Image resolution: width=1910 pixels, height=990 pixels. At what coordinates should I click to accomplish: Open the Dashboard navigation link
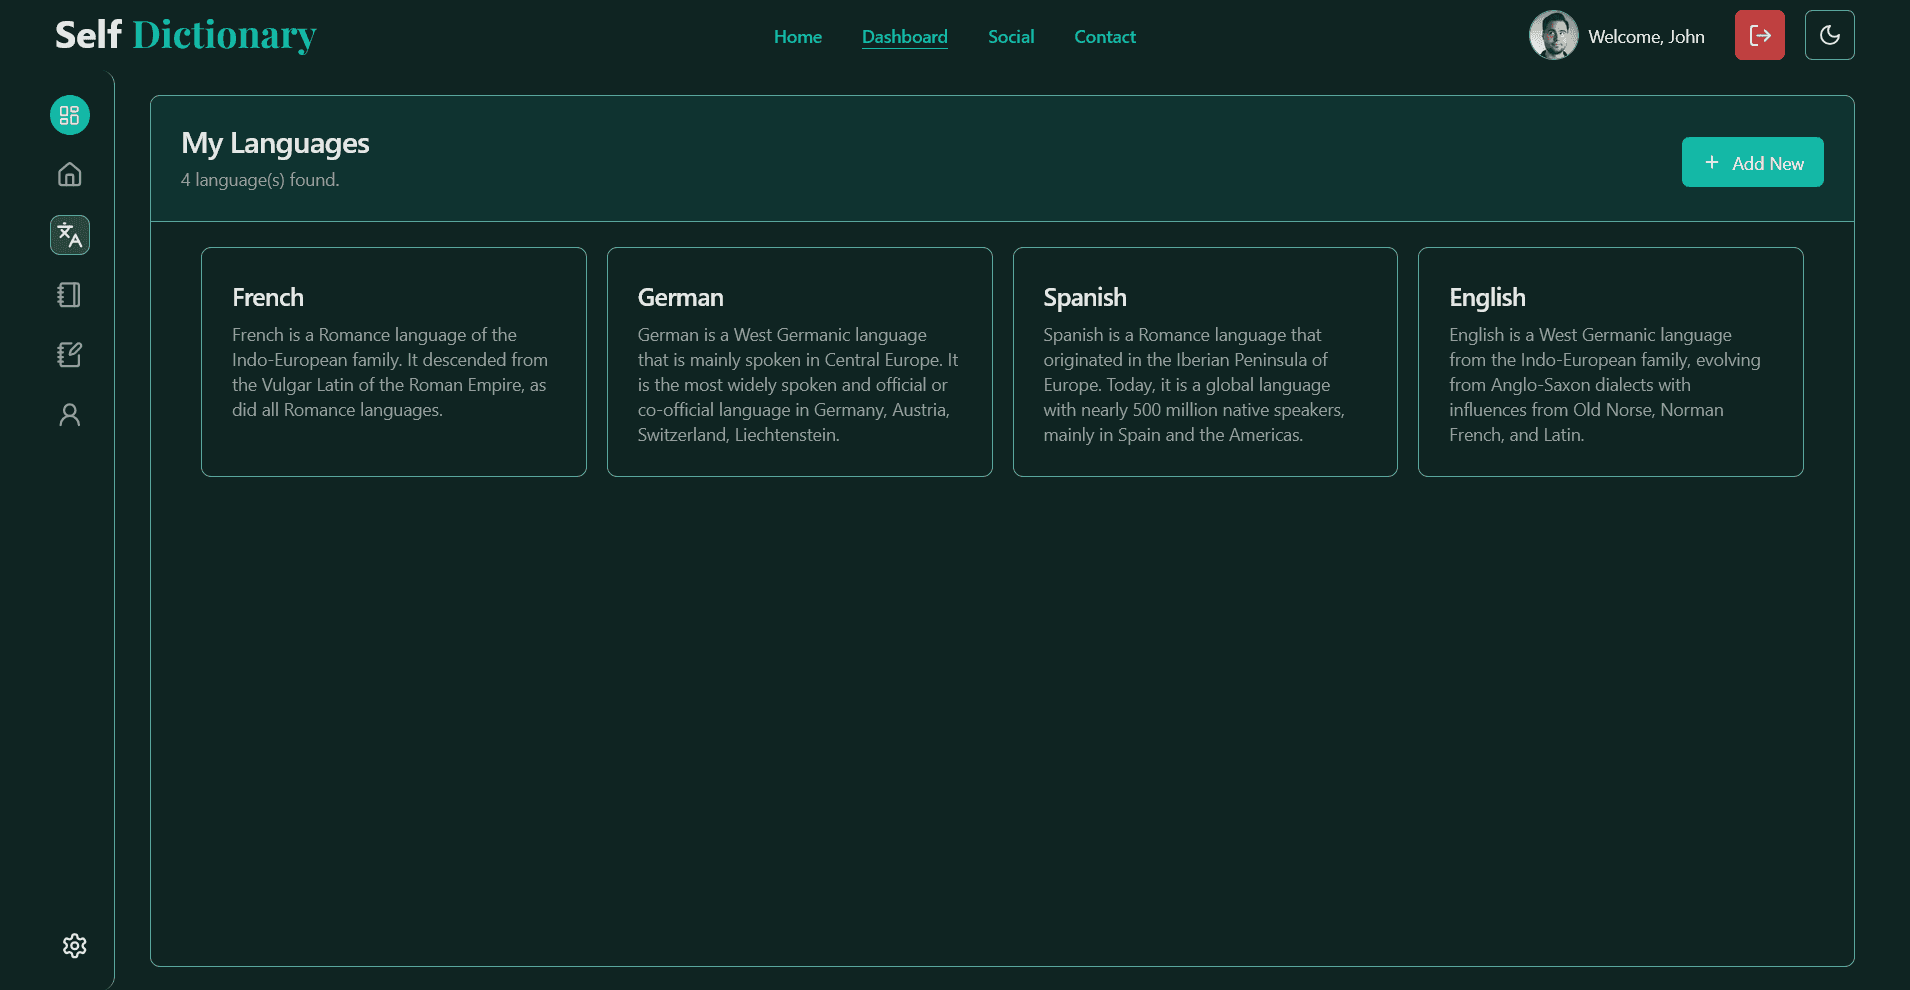tap(904, 37)
